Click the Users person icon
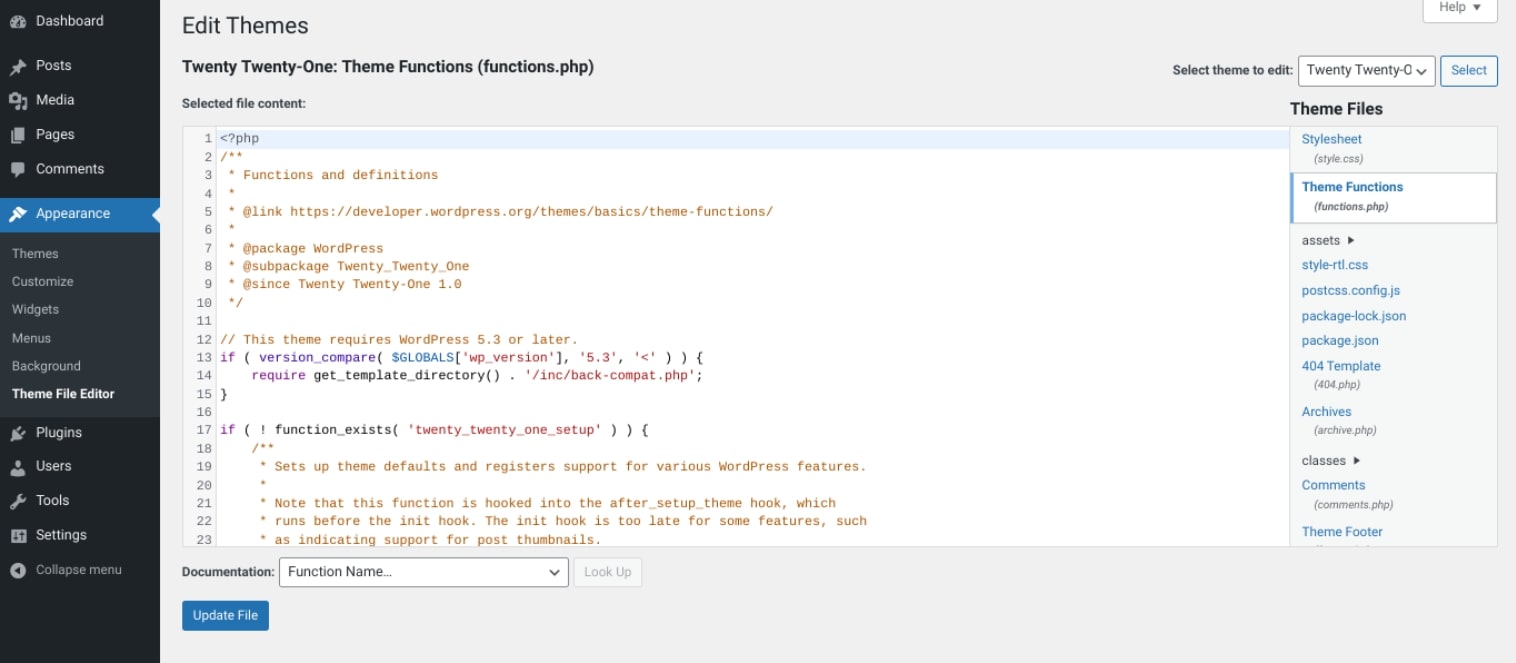Screen dimensions: 1516x663 (x=18, y=467)
